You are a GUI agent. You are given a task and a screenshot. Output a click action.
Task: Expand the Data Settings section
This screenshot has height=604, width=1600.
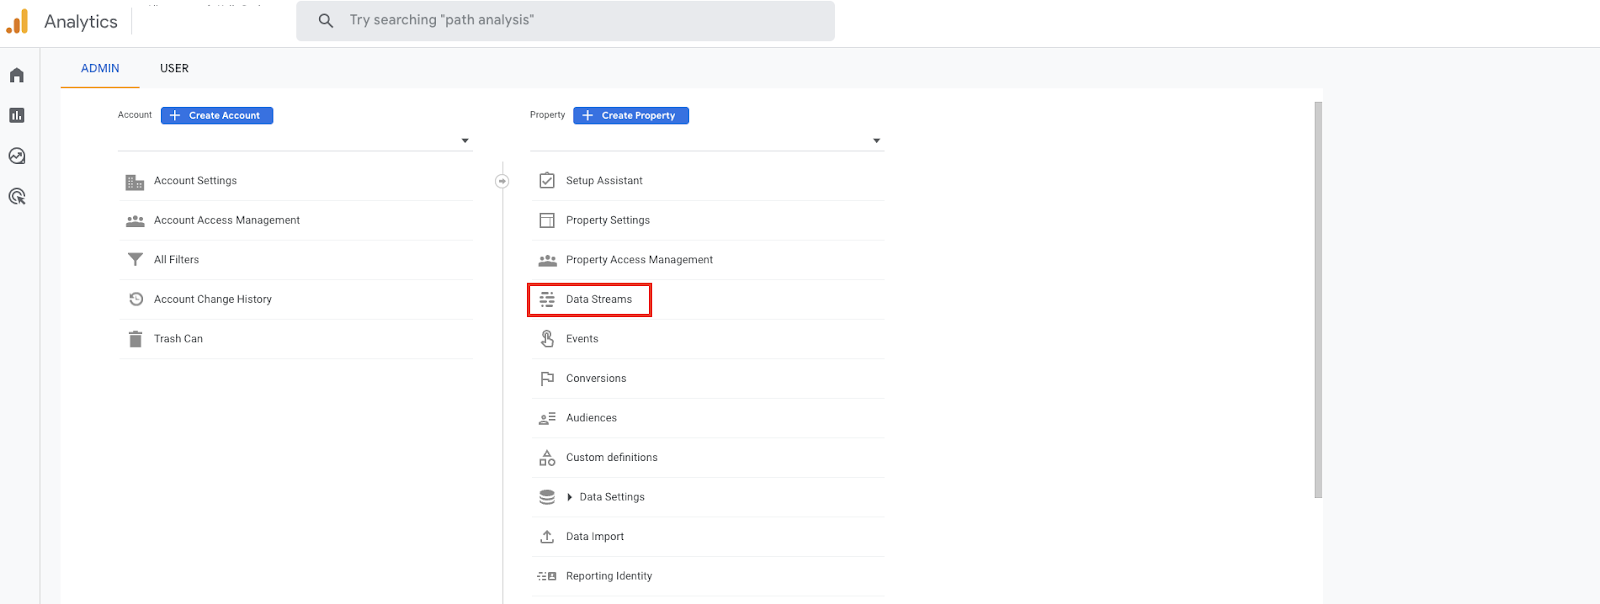pyautogui.click(x=570, y=497)
